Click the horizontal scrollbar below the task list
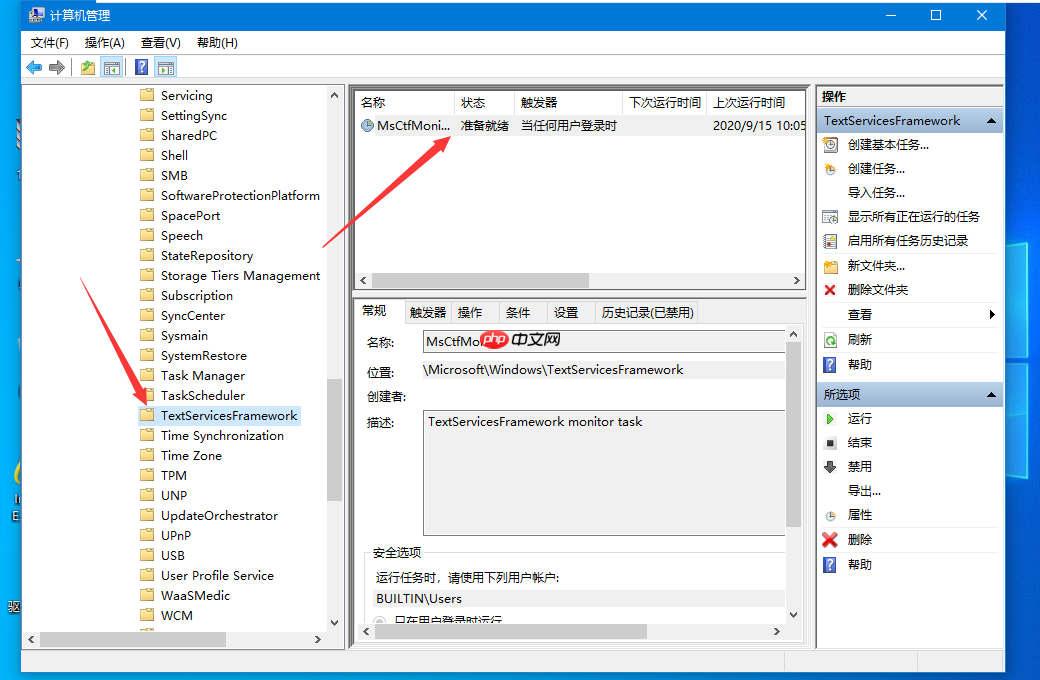The height and width of the screenshot is (680, 1040). tap(480, 281)
